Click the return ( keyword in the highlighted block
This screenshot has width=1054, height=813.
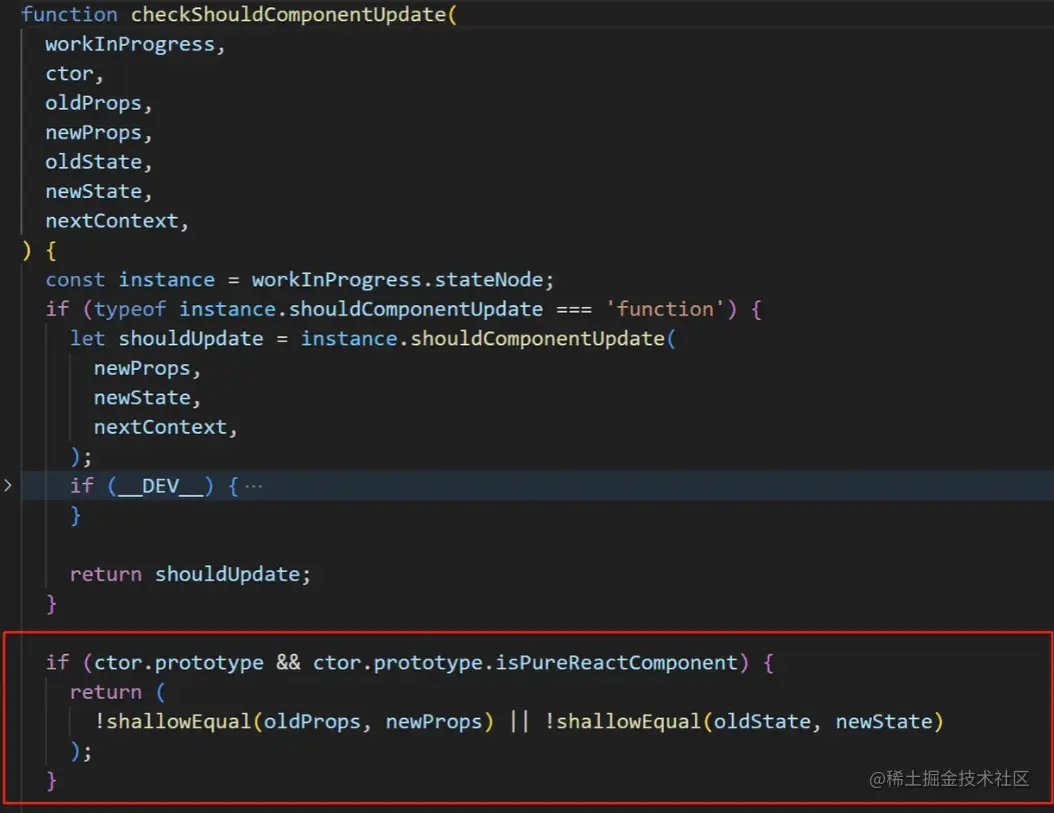117,692
